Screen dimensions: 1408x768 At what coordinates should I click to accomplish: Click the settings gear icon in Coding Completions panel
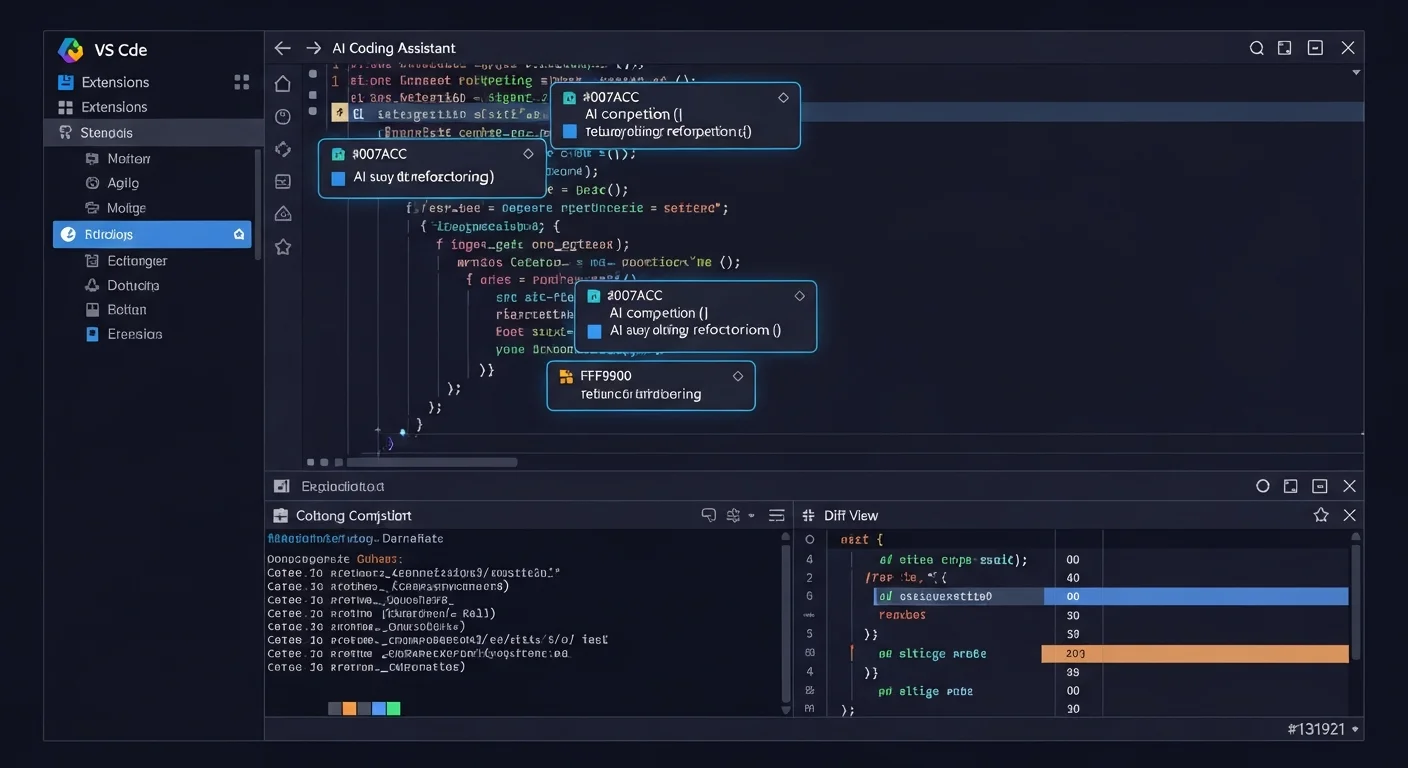pyautogui.click(x=733, y=515)
